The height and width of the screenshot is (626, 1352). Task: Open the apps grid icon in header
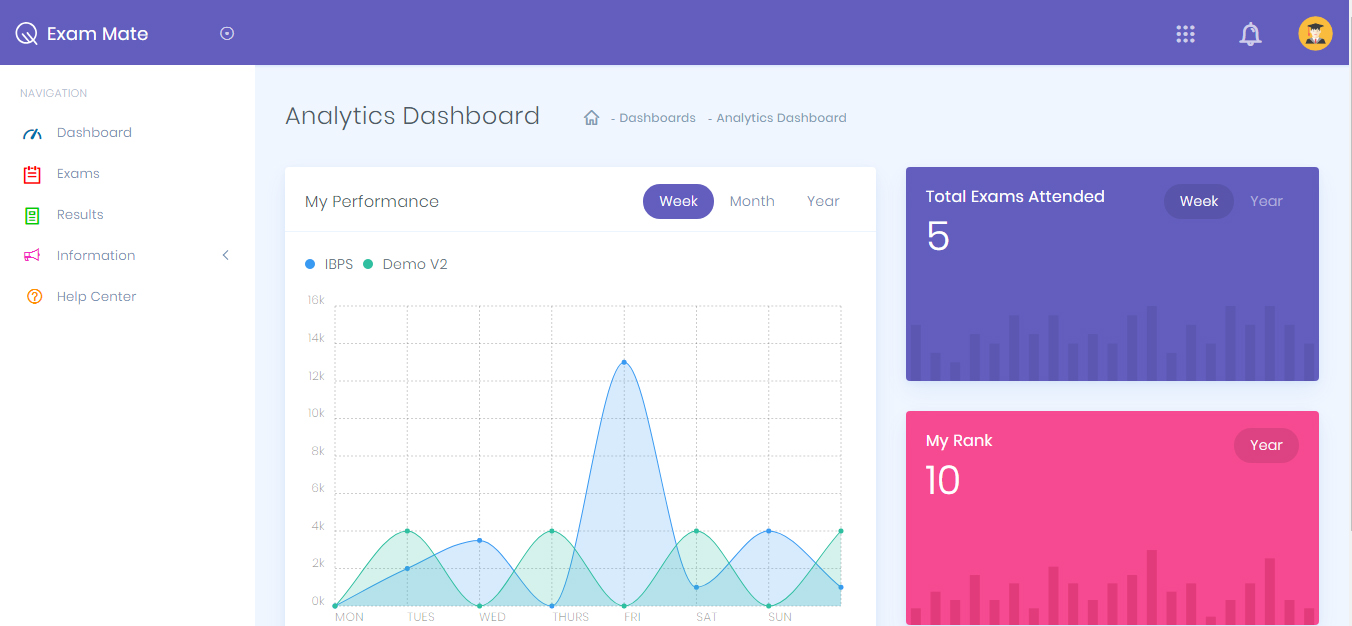[1185, 34]
